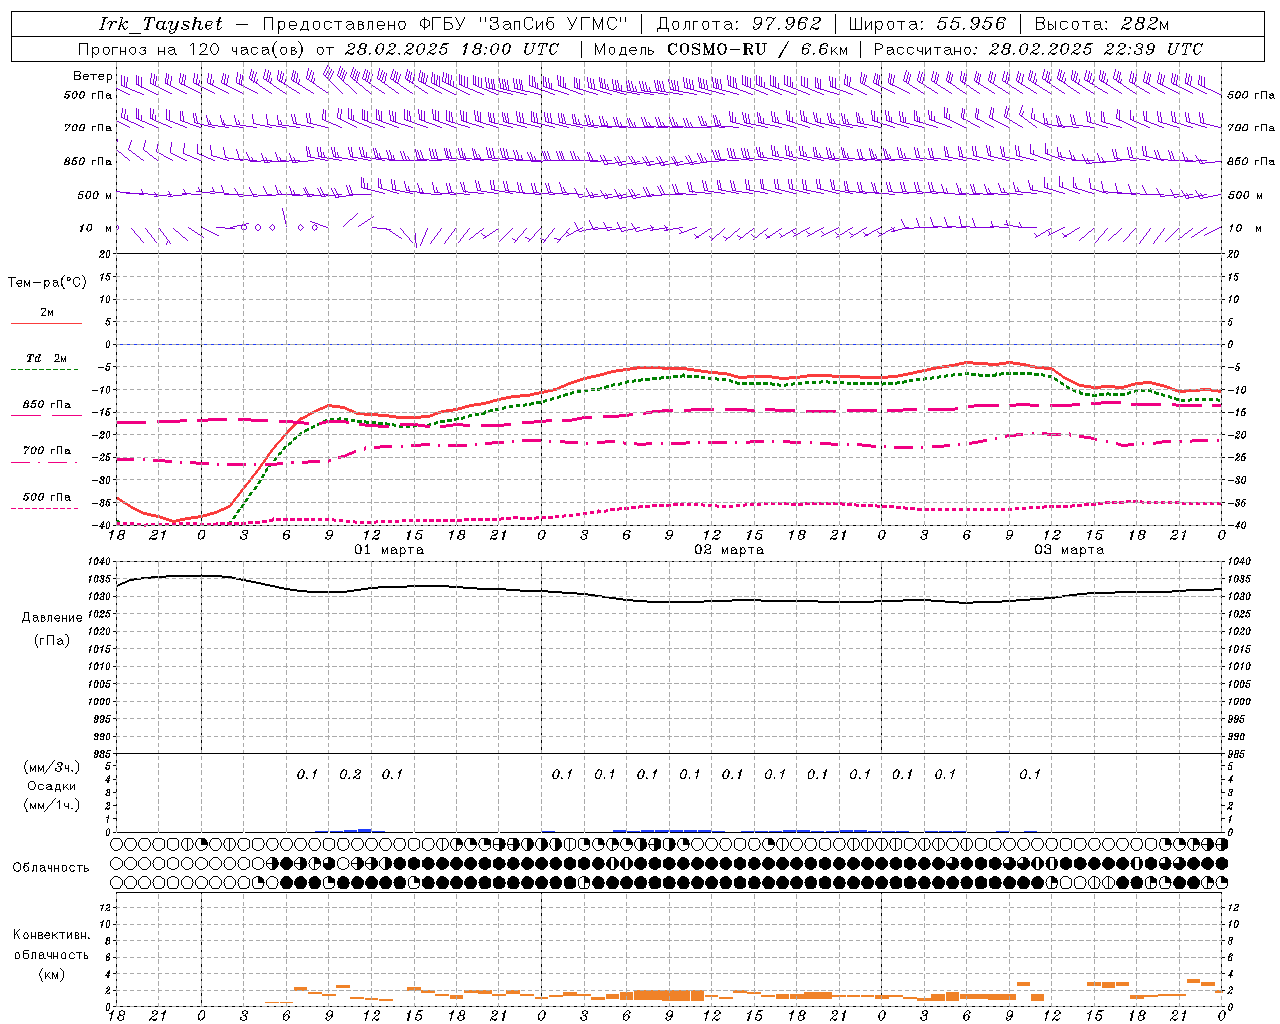1280x1024 pixels.
Task: Click the Ветер wind panel label
Action: [x=92, y=76]
